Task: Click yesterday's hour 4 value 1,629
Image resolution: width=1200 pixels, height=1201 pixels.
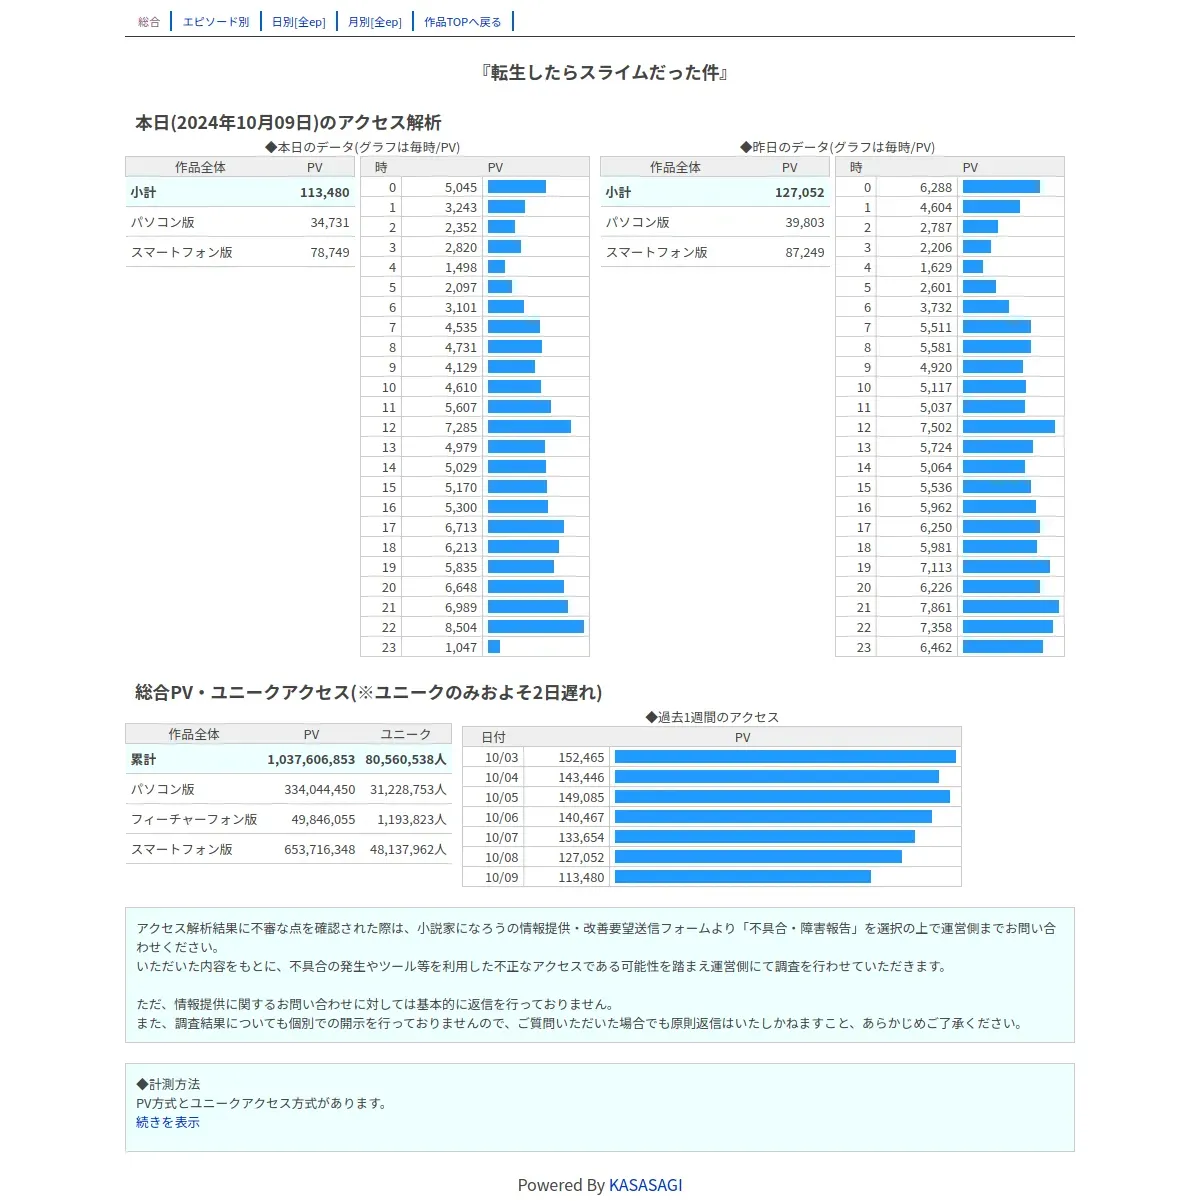Action: point(936,268)
